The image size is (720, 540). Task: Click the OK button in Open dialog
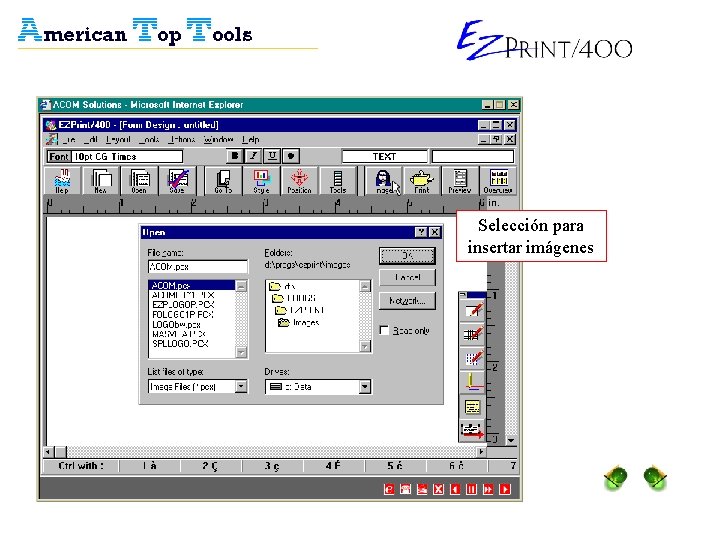407,256
